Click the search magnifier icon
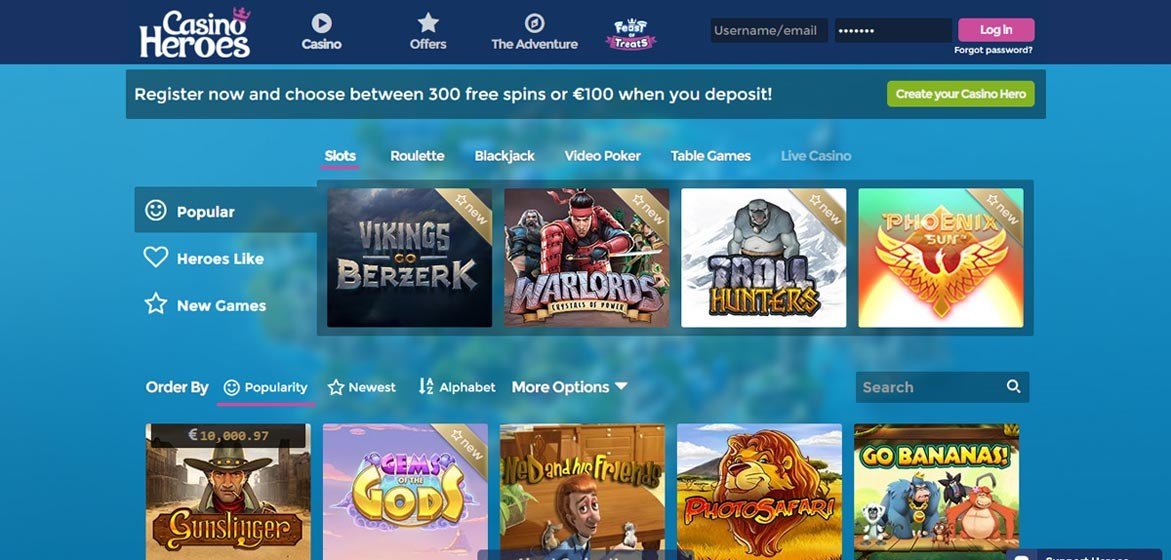This screenshot has height=560, width=1171. pyautogui.click(x=1013, y=386)
